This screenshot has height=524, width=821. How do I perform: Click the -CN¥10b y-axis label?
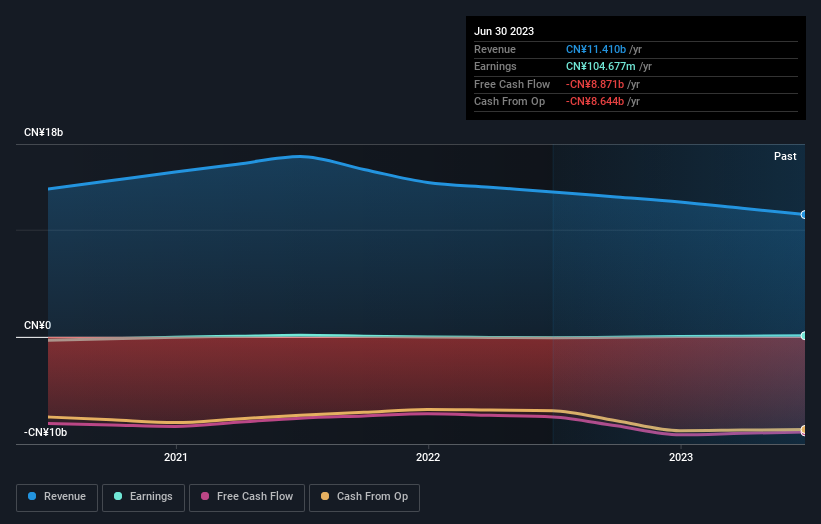point(46,432)
